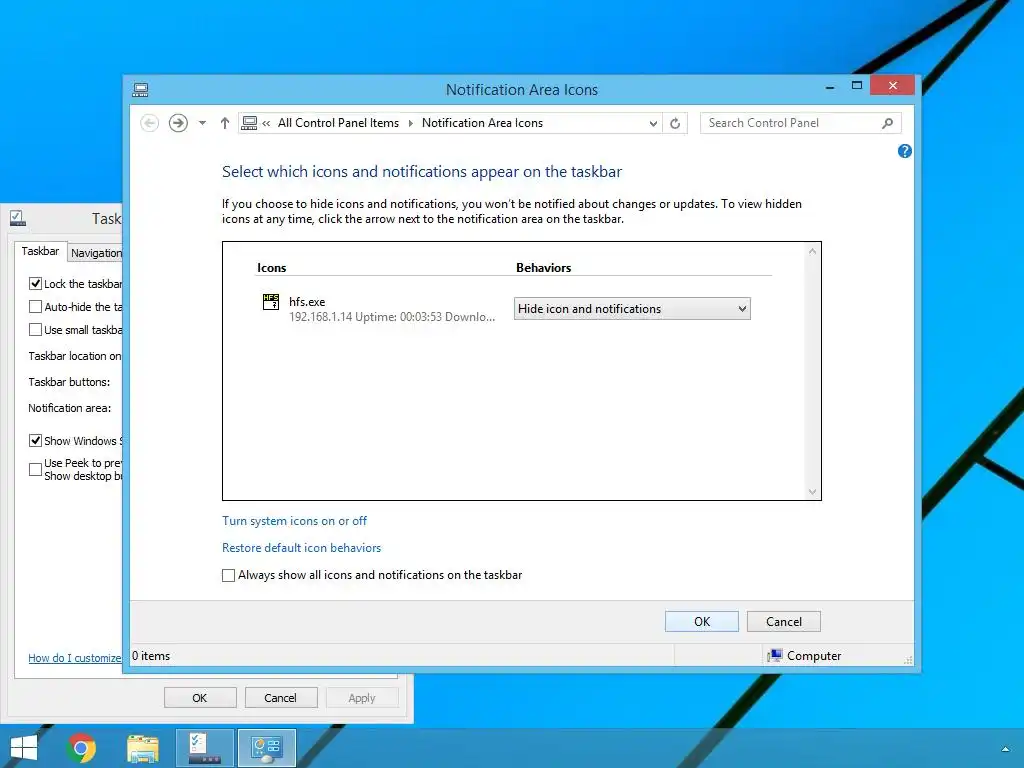The image size is (1024, 768).
Task: Click the Control Panel taskbar button
Action: tap(266, 748)
